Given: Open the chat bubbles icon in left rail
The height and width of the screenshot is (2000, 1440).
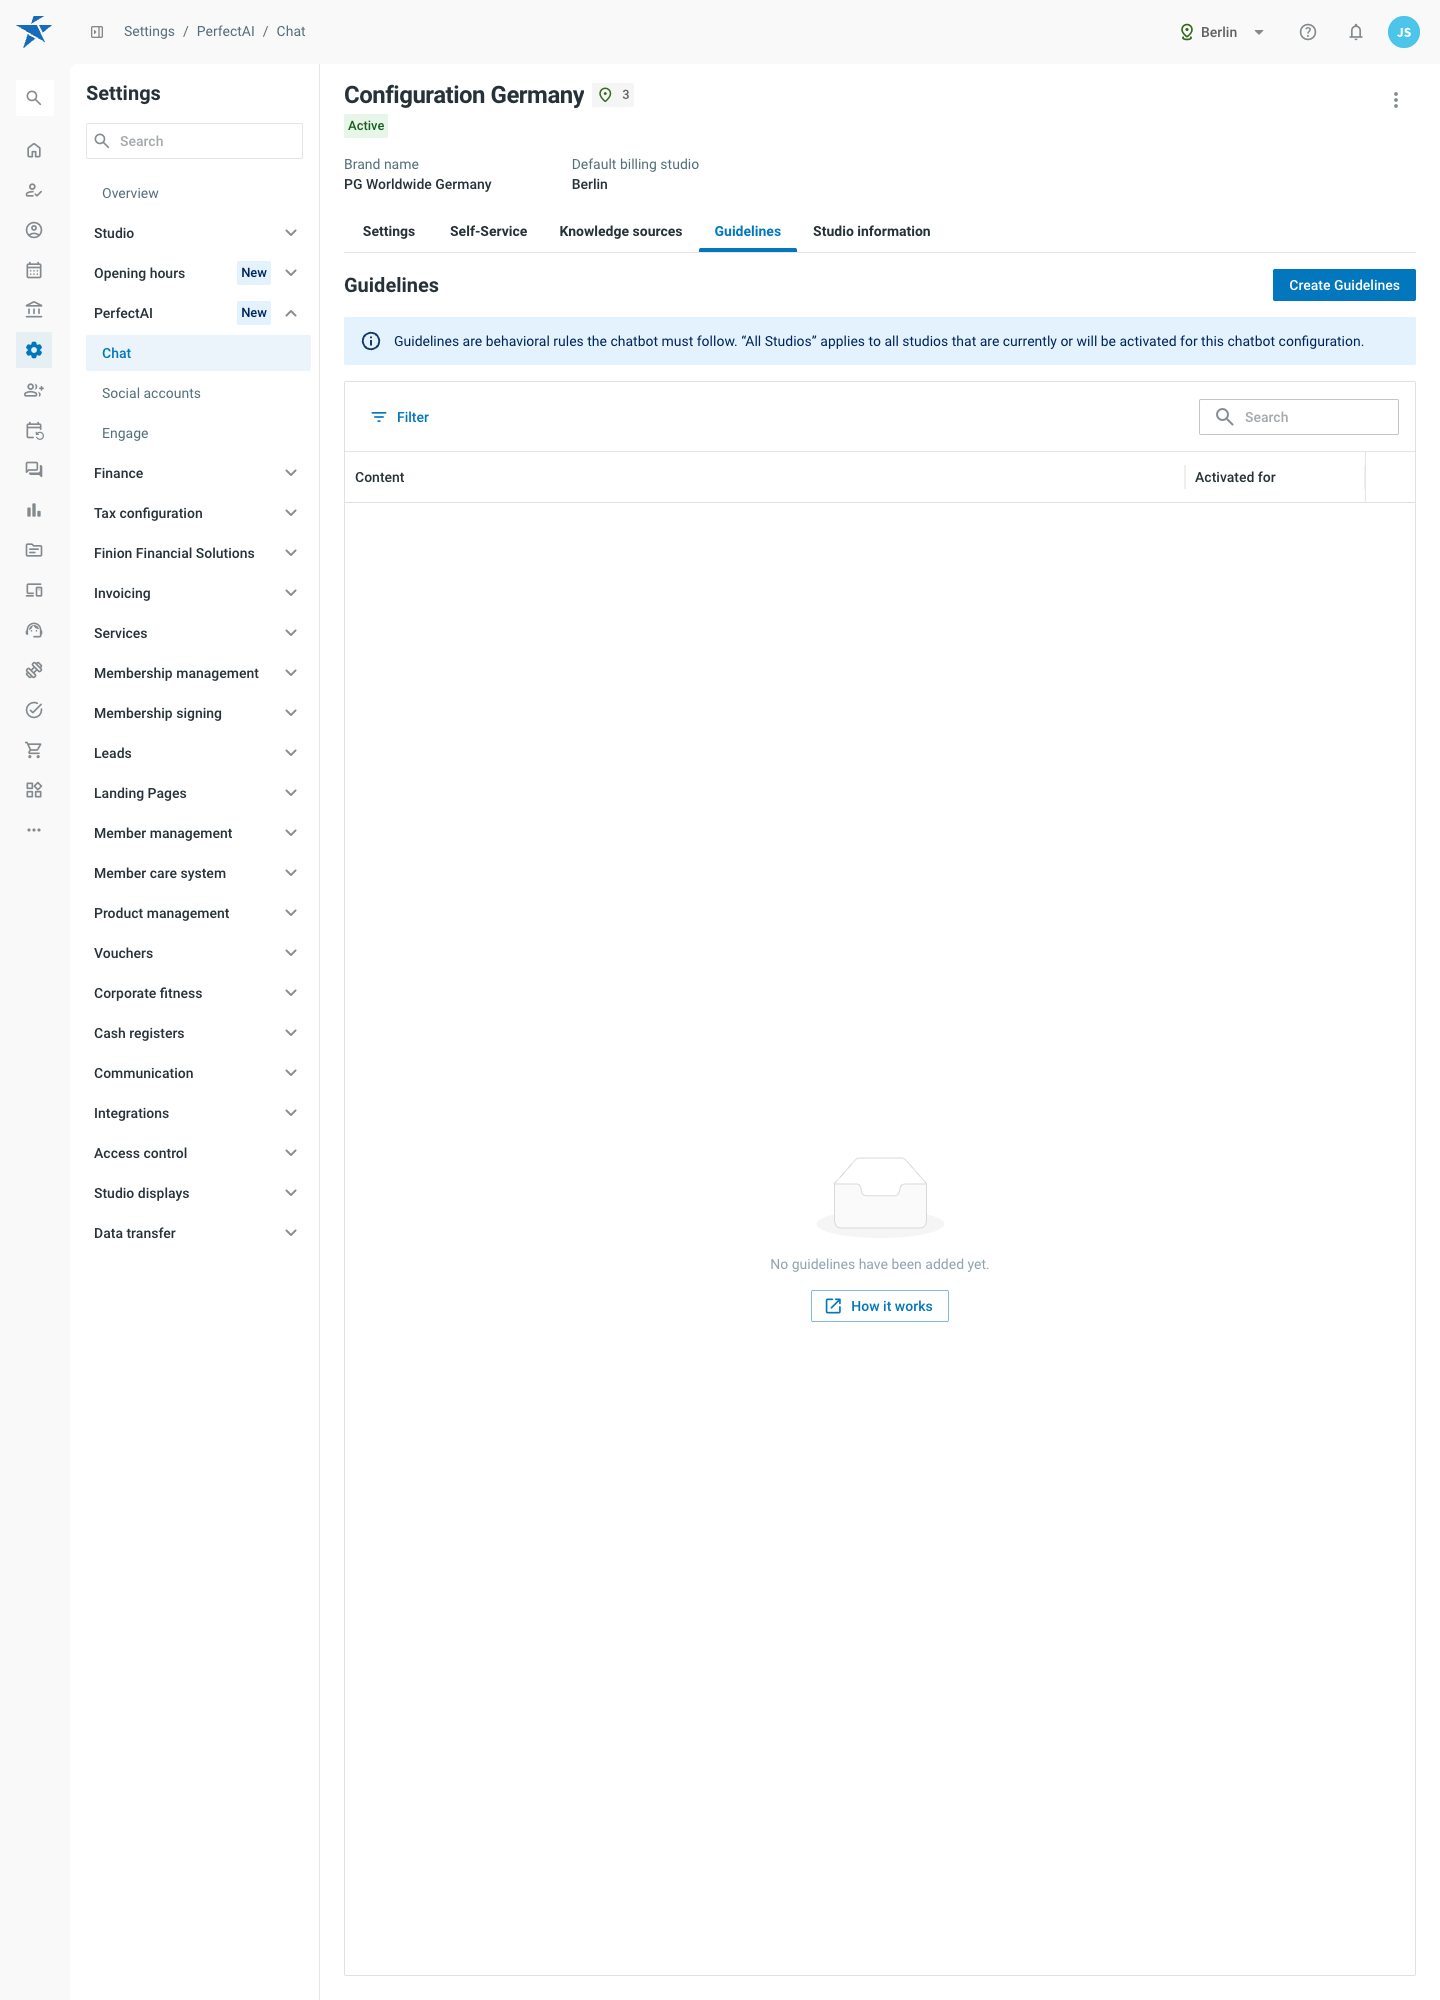Looking at the screenshot, I should point(34,470).
